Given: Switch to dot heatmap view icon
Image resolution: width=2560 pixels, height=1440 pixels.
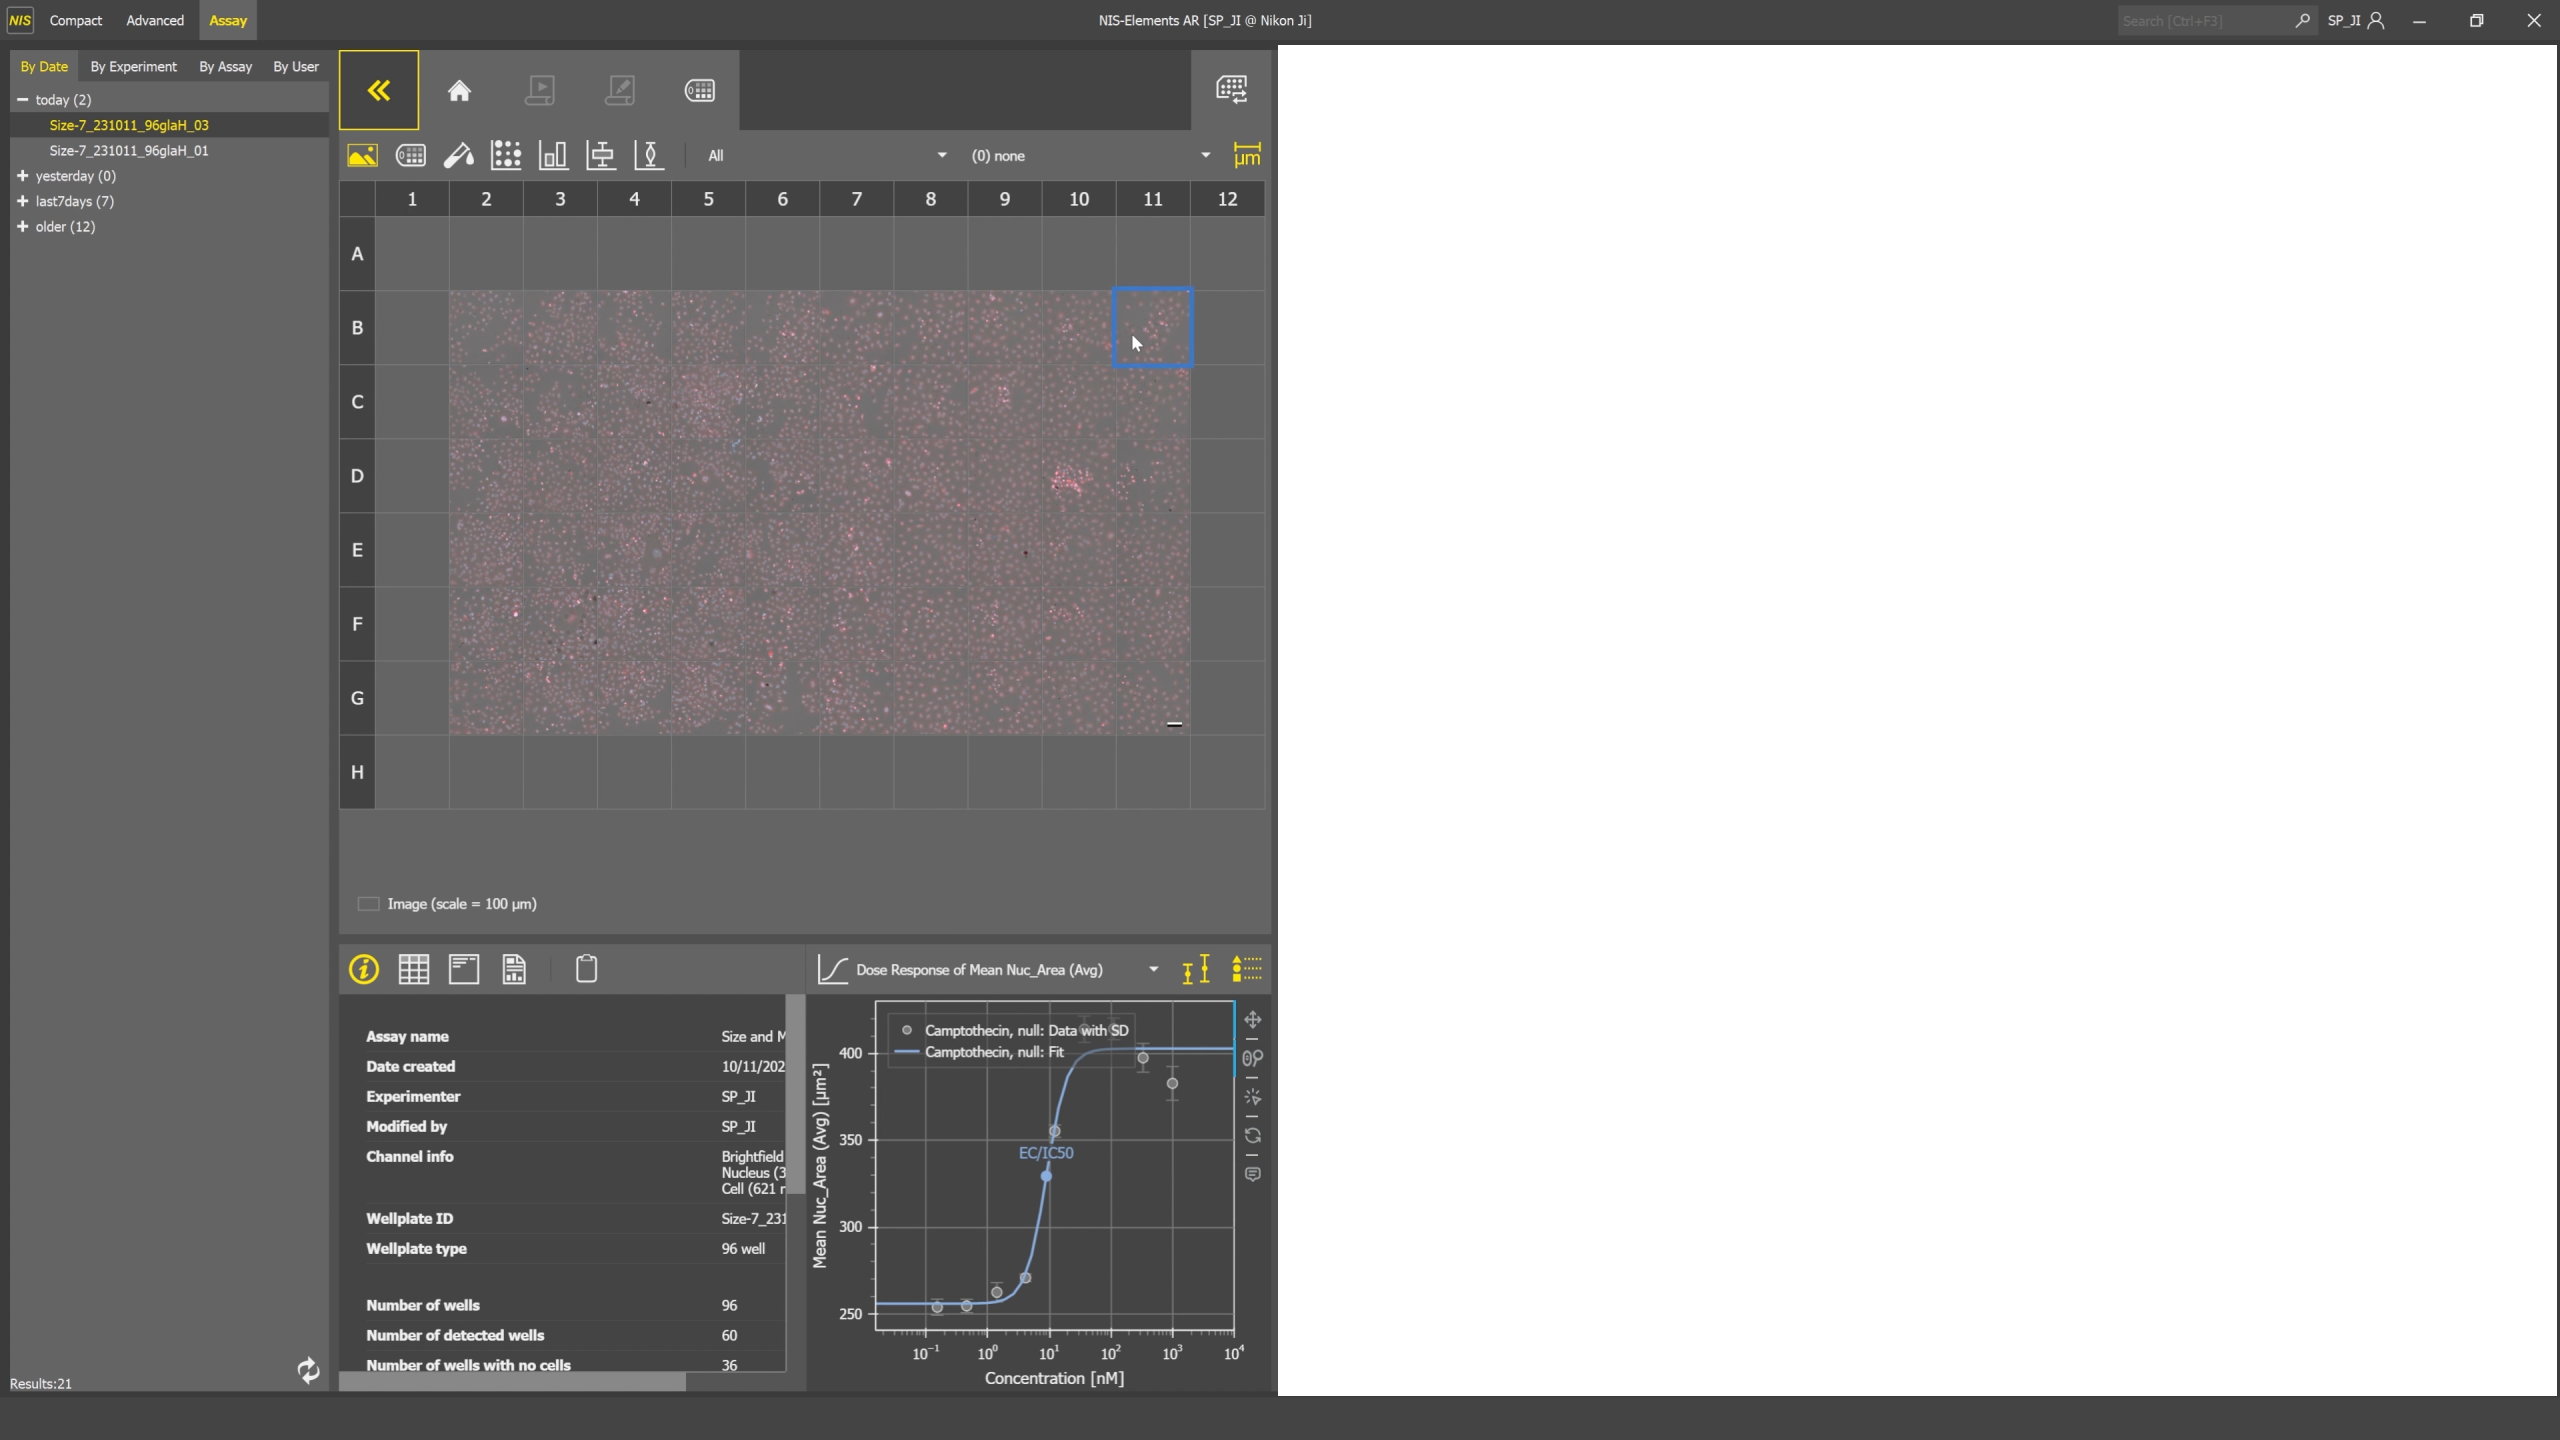Looking at the screenshot, I should [x=506, y=155].
